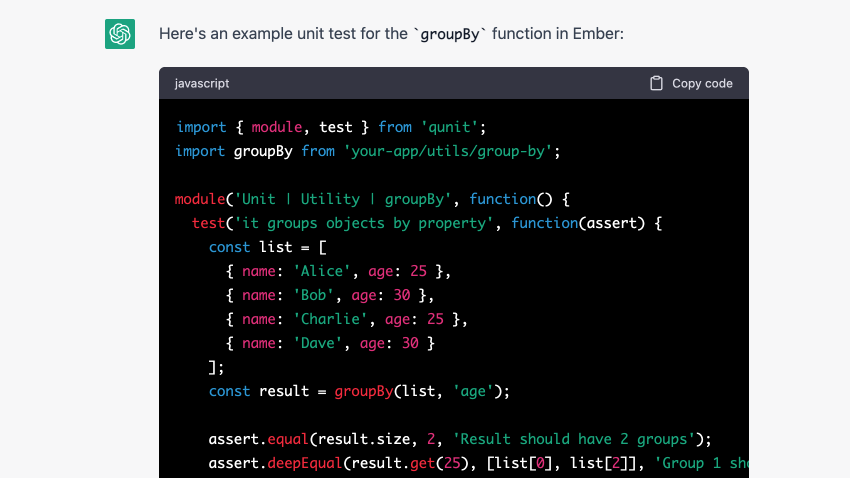
Task: Click the 'const list = [' line
Action: tap(267, 247)
